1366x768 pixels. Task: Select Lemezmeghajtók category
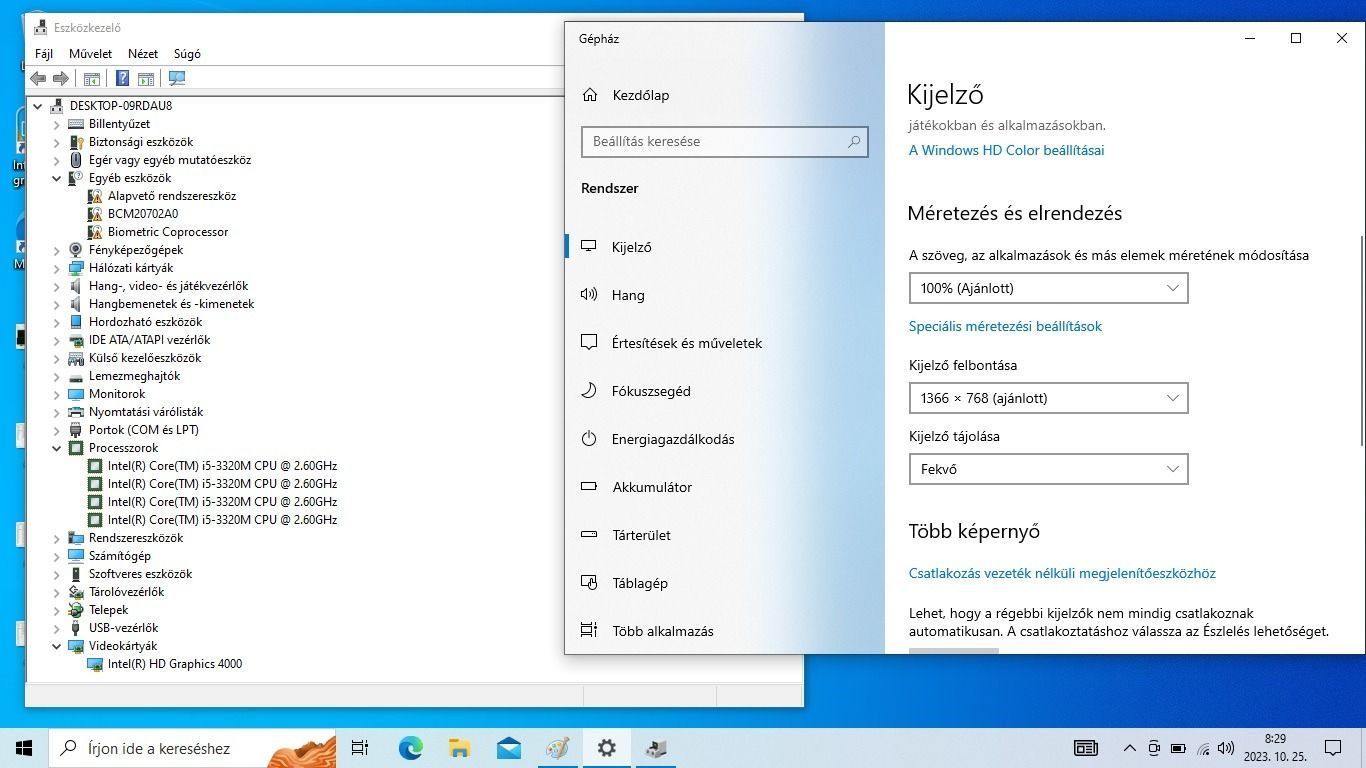tap(134, 376)
